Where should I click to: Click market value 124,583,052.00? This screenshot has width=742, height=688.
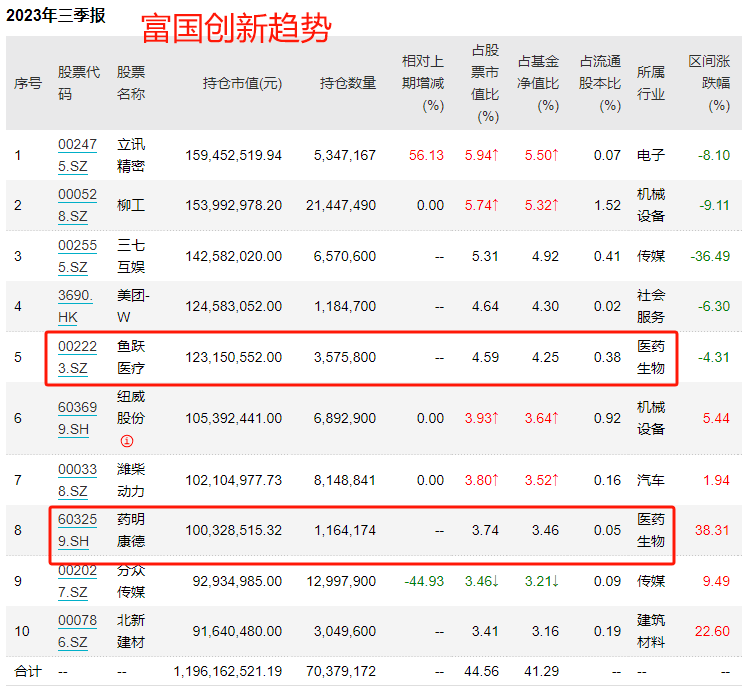233,306
